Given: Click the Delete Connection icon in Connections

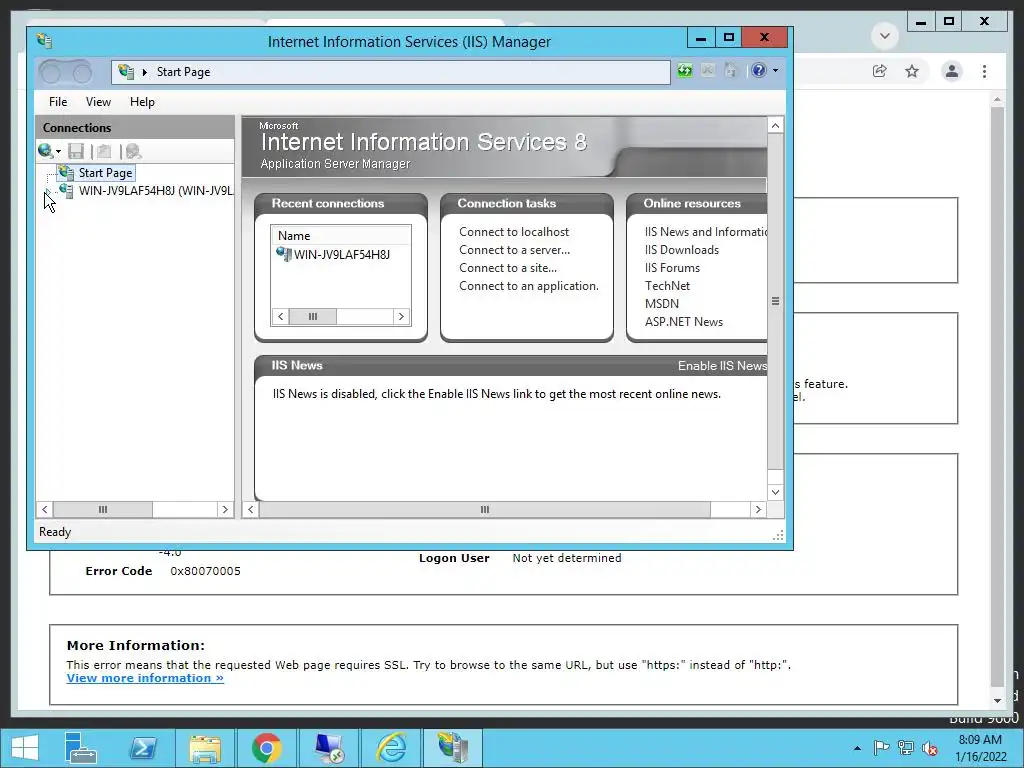Looking at the screenshot, I should 133,152.
